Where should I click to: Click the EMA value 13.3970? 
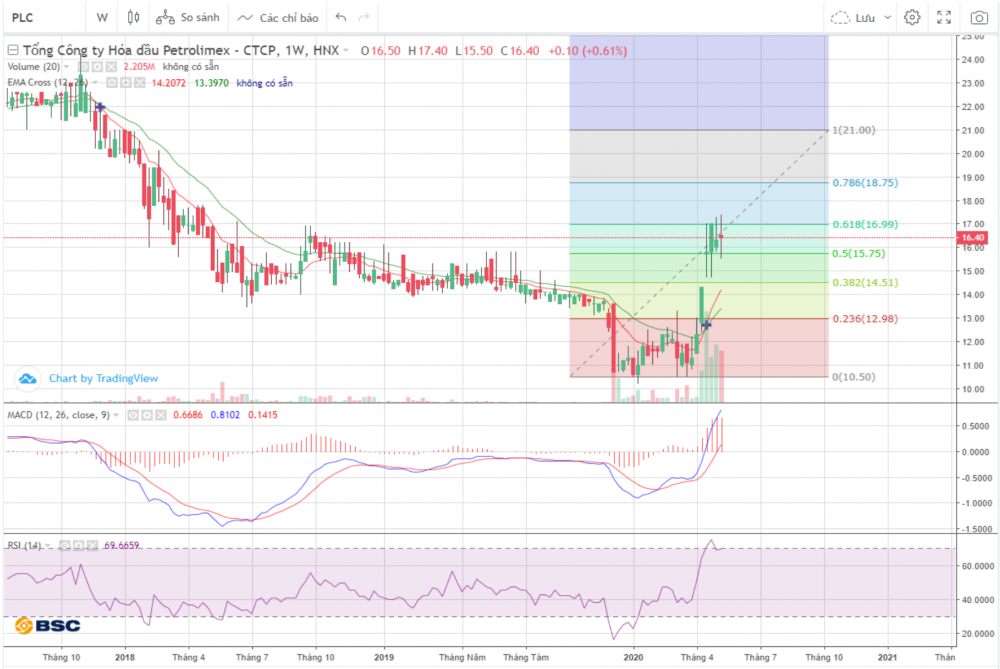[x=211, y=83]
